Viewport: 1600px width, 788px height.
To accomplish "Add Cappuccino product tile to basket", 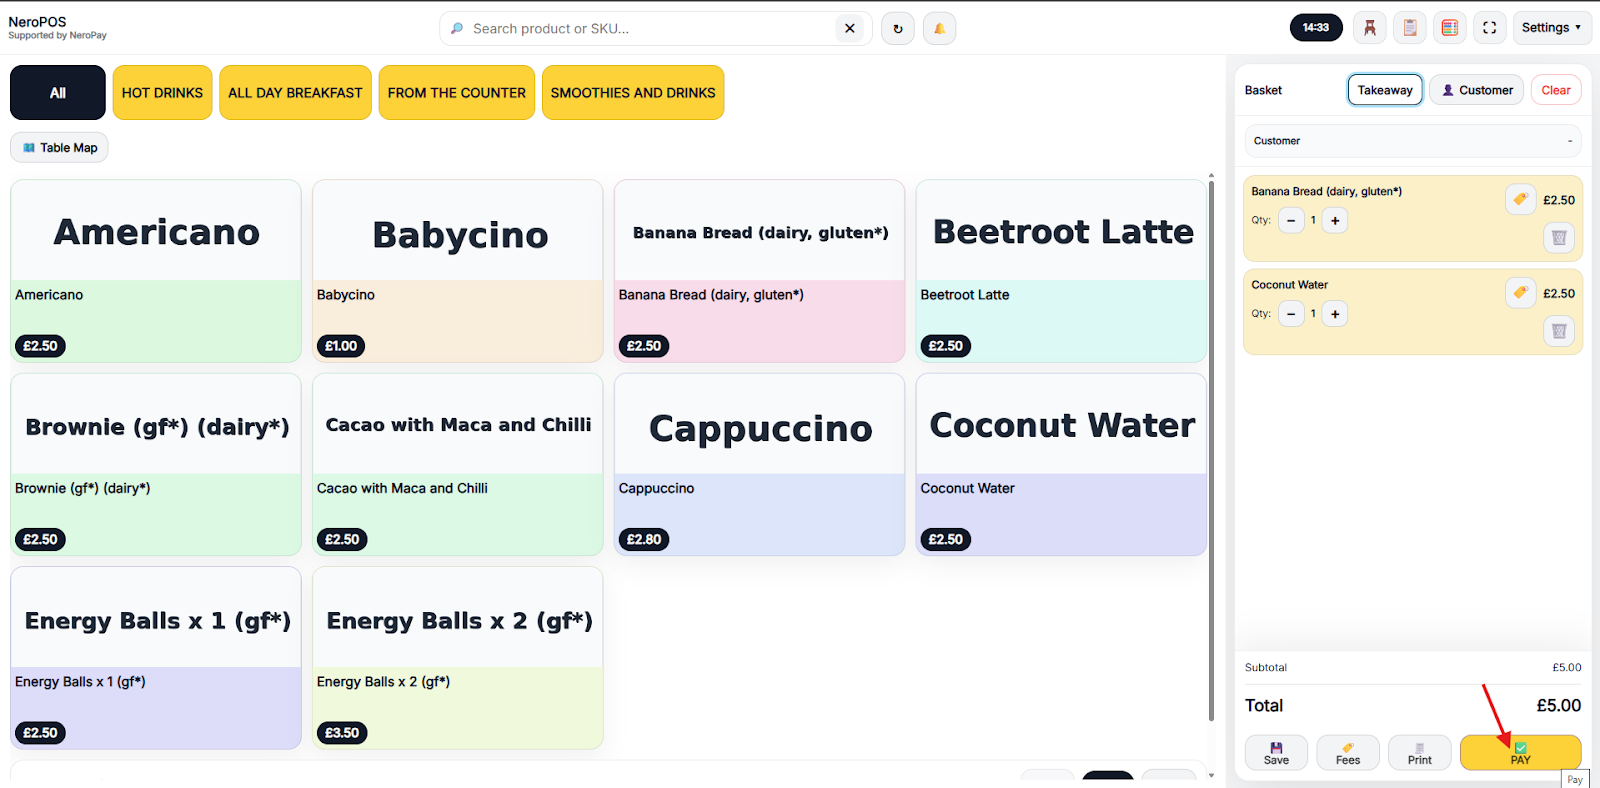I will 759,465.
